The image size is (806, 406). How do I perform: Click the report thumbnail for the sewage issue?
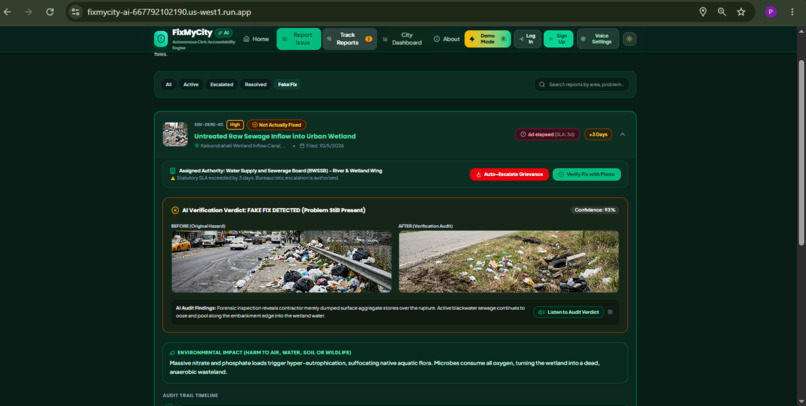pos(175,134)
